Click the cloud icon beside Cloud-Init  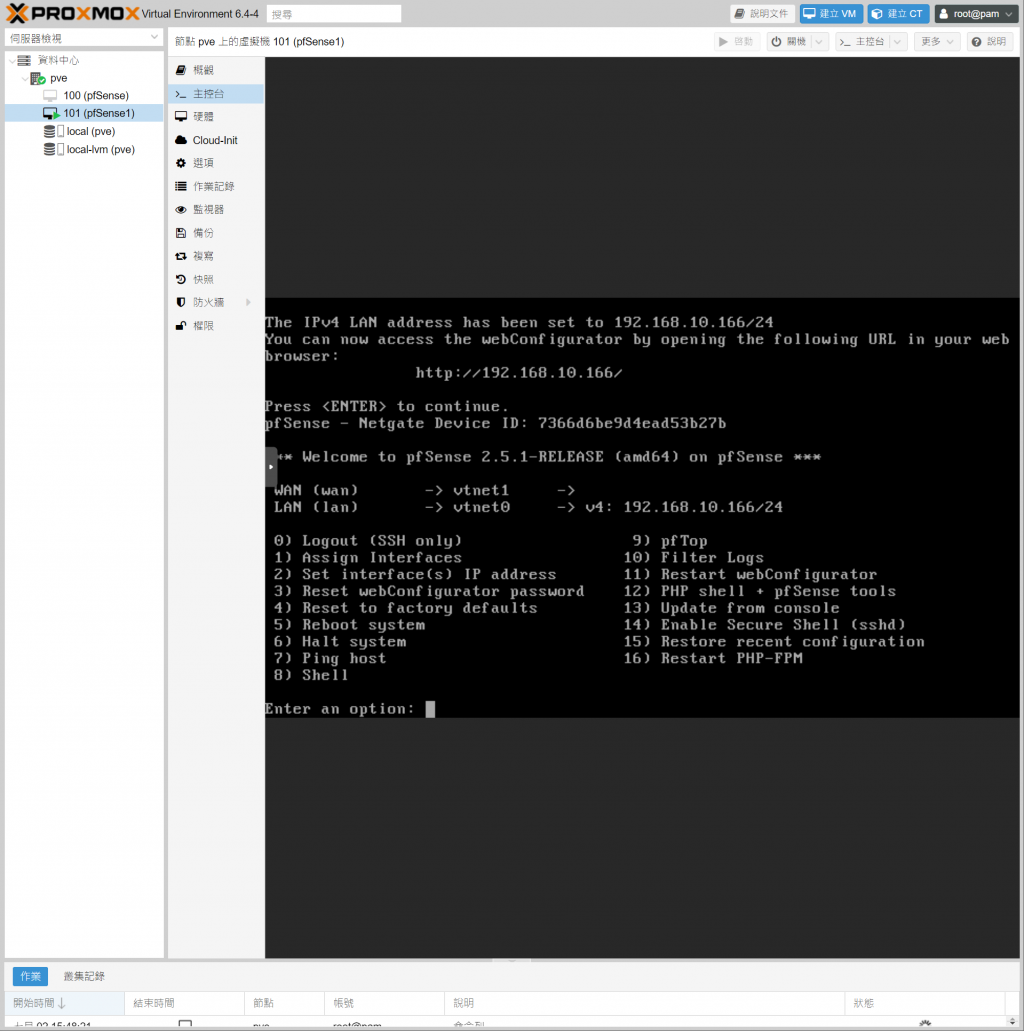coord(181,140)
